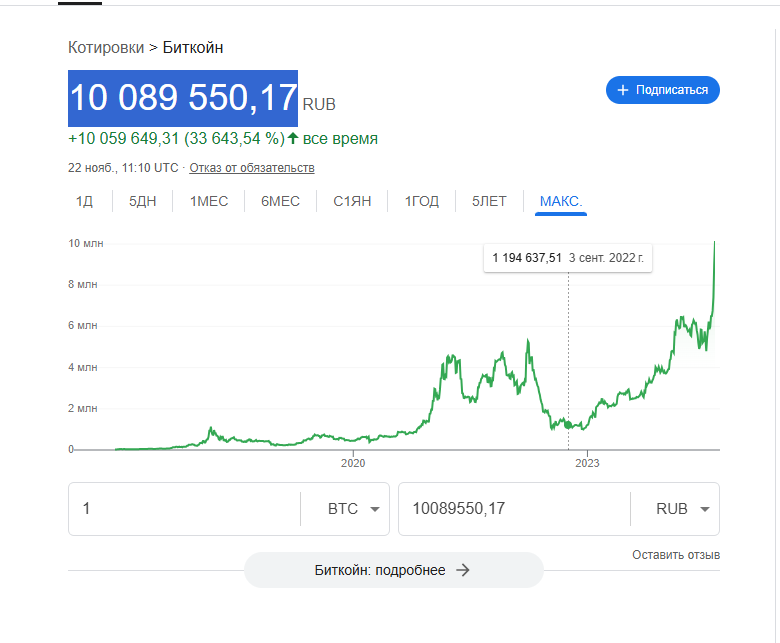780x643 pixels.
Task: Click the BTC amount input field
Action: (x=185, y=509)
